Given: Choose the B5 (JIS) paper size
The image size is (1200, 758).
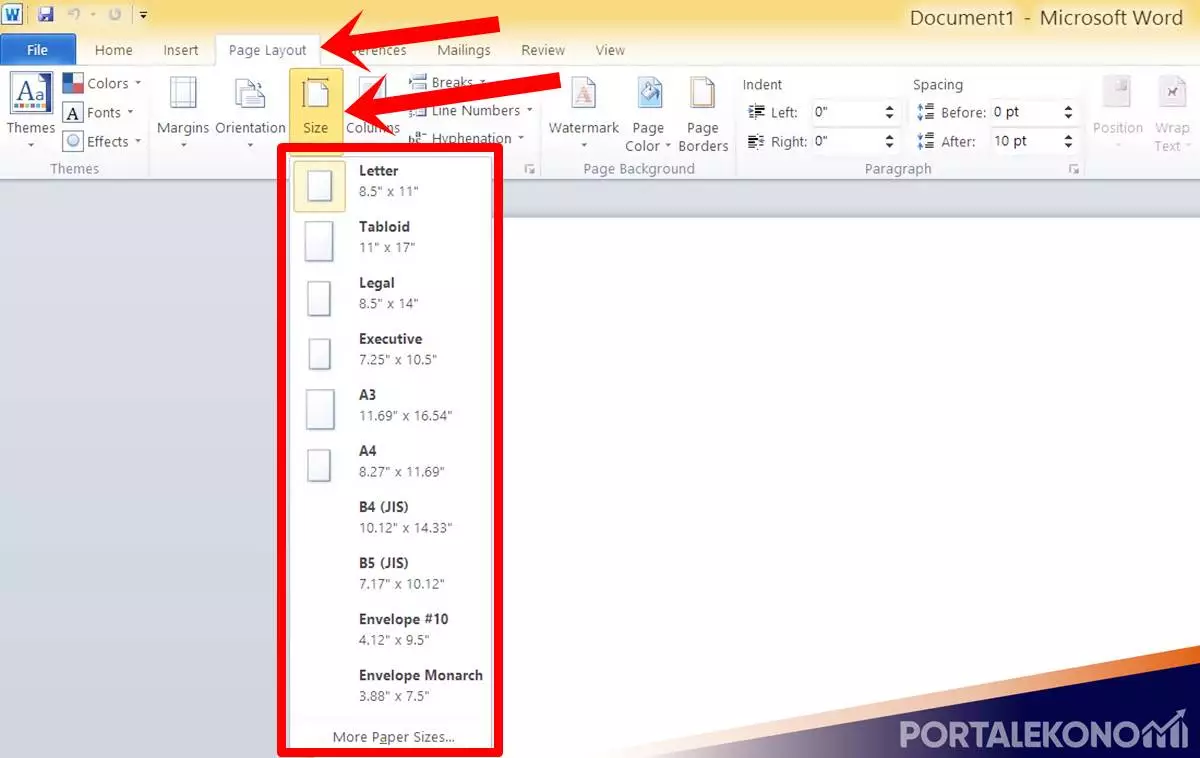Looking at the screenshot, I should click(x=391, y=577).
